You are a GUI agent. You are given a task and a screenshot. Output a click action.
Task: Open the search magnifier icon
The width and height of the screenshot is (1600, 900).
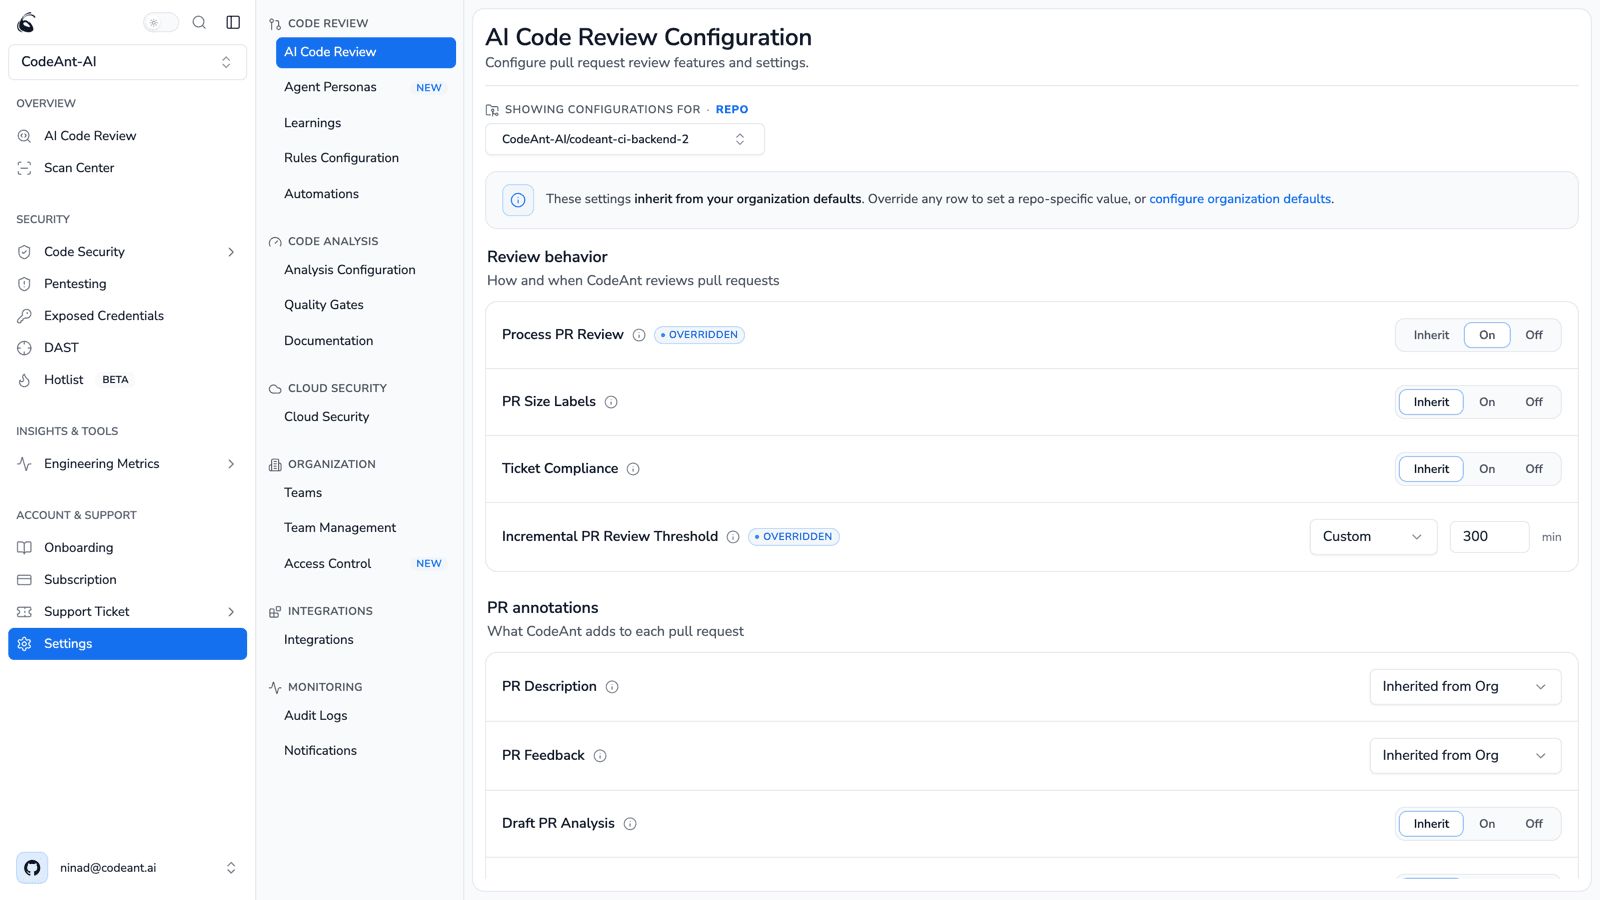(x=199, y=22)
